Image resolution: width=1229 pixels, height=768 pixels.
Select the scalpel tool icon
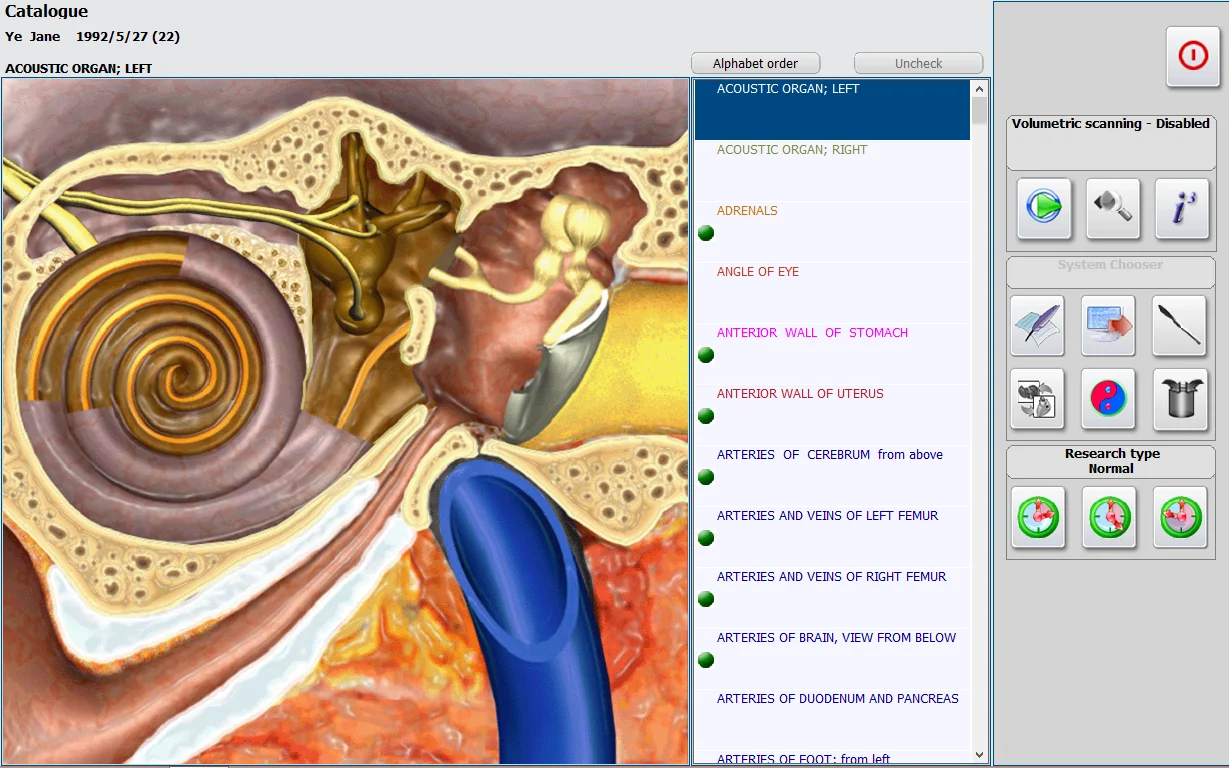point(1179,326)
